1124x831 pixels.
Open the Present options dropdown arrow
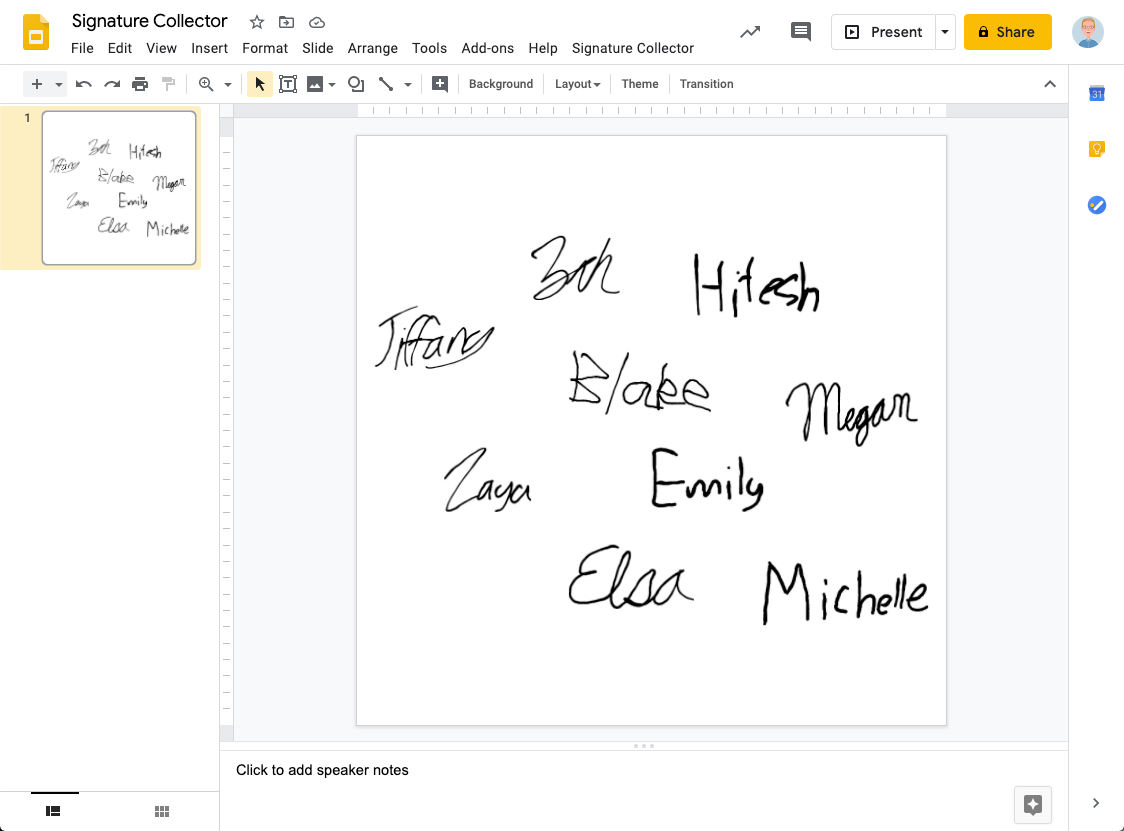[945, 32]
